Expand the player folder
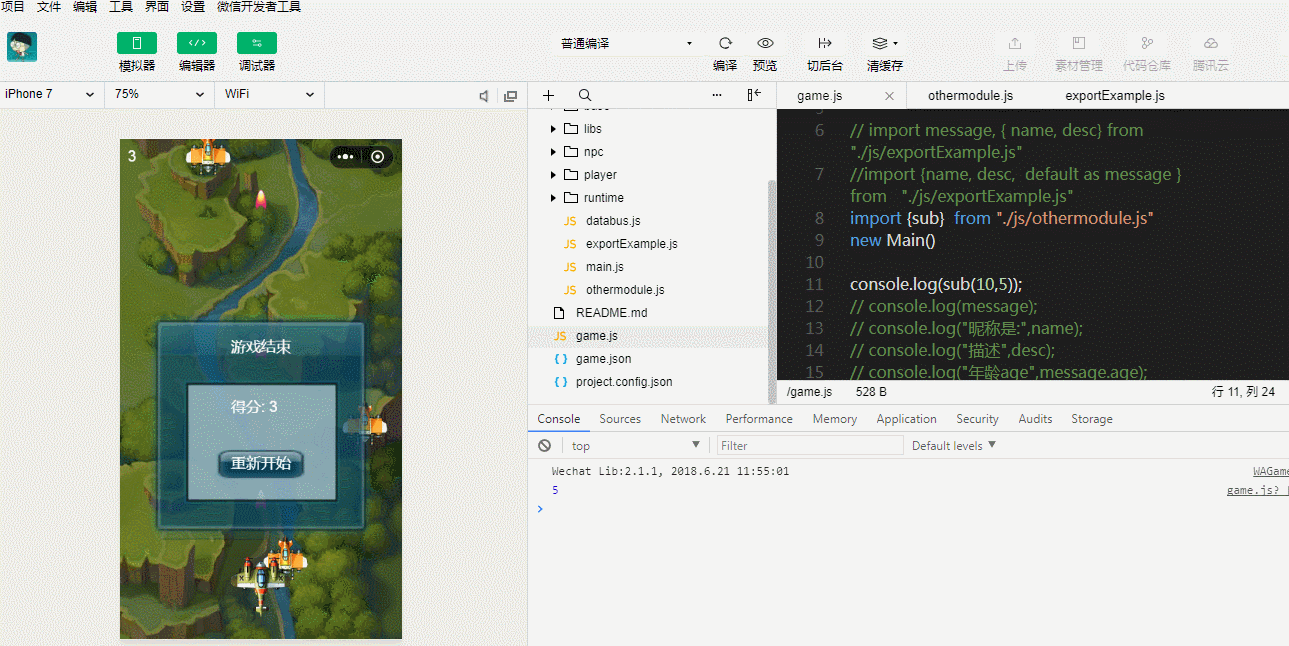The height and width of the screenshot is (646, 1289). [x=553, y=175]
